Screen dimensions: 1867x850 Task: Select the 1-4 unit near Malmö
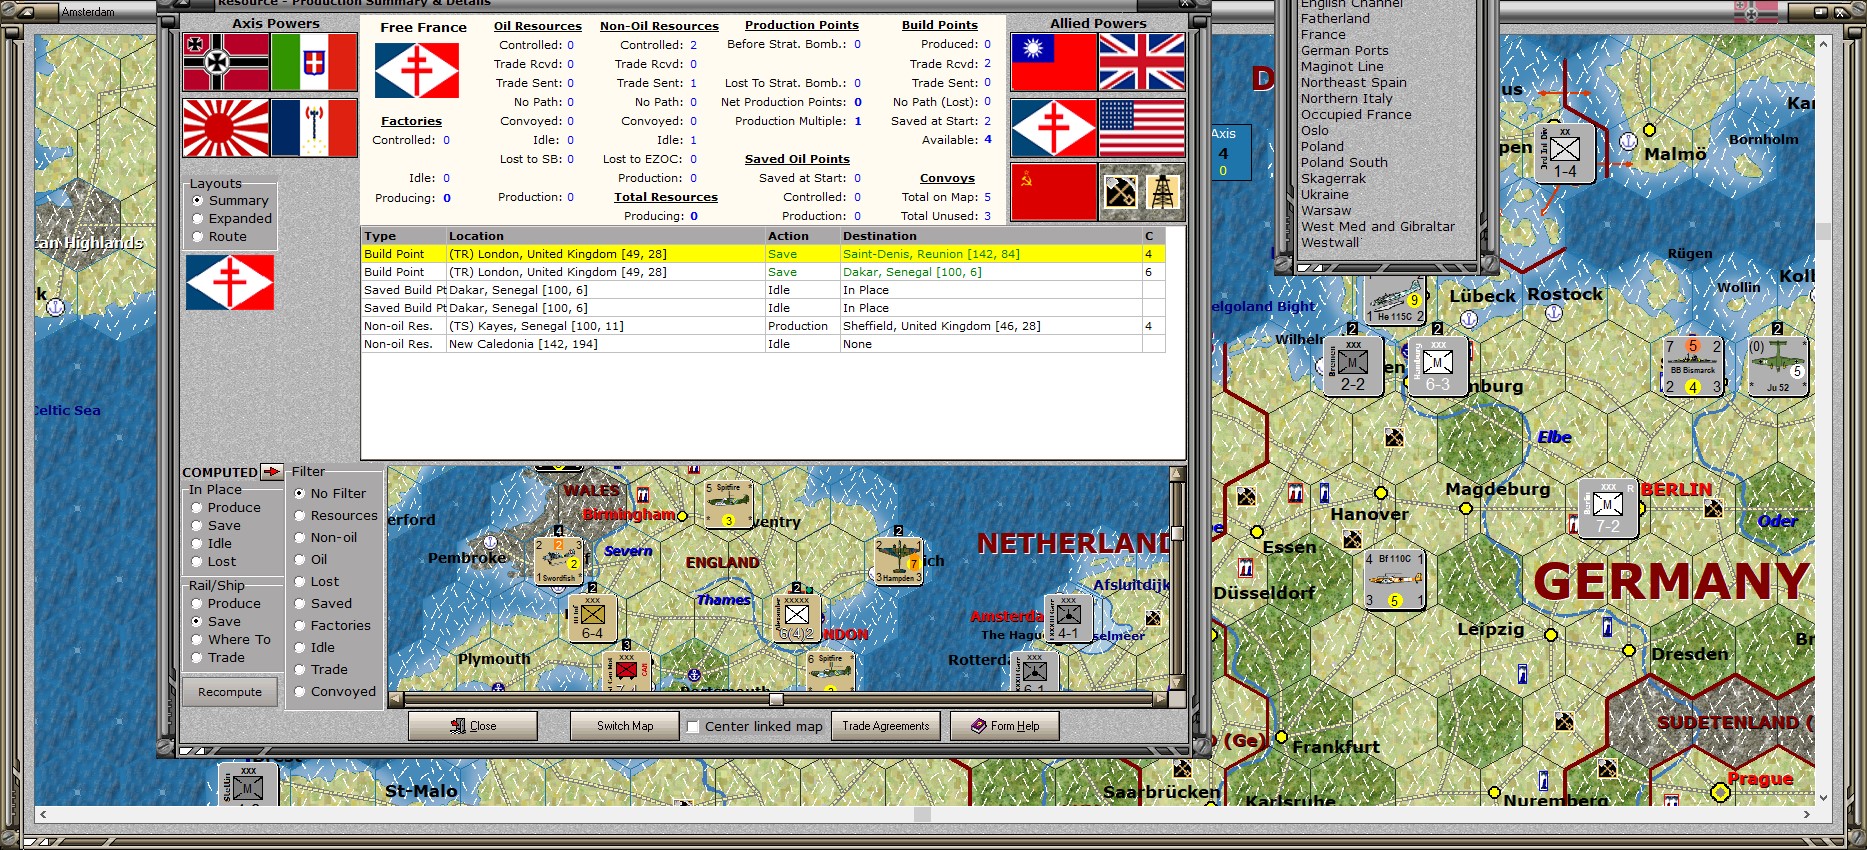coord(1564,154)
